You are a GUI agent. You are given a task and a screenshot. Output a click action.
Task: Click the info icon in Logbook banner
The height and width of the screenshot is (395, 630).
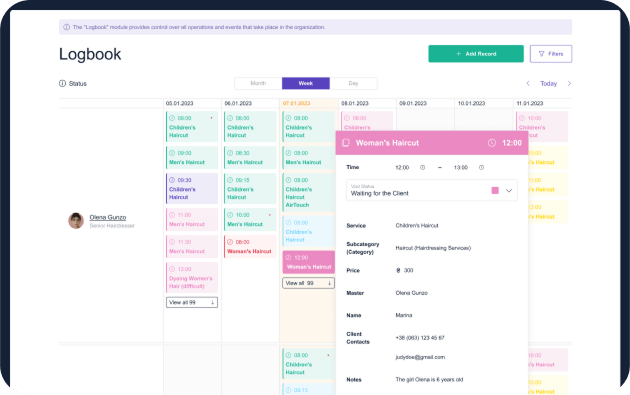coord(67,27)
